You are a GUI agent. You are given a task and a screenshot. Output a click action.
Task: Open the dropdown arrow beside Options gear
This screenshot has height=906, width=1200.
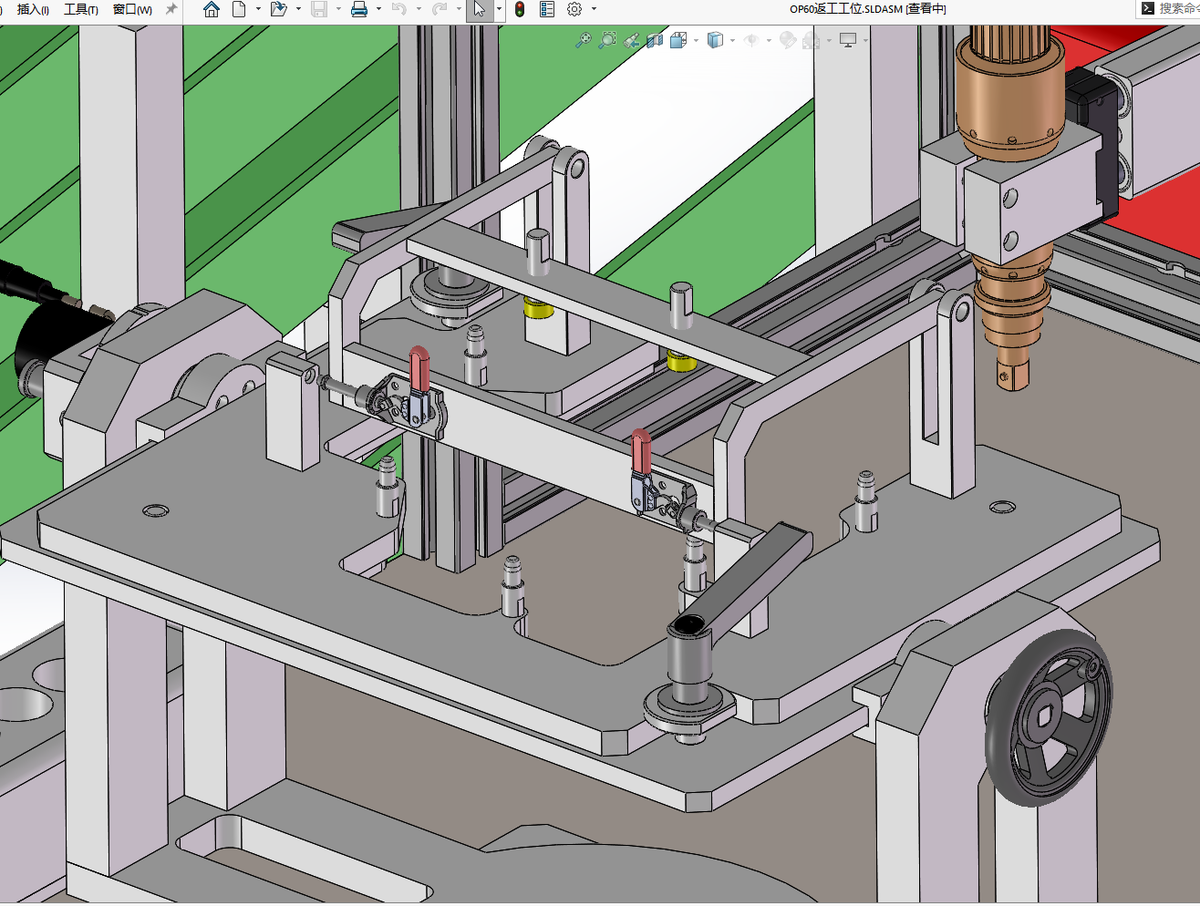(x=594, y=9)
